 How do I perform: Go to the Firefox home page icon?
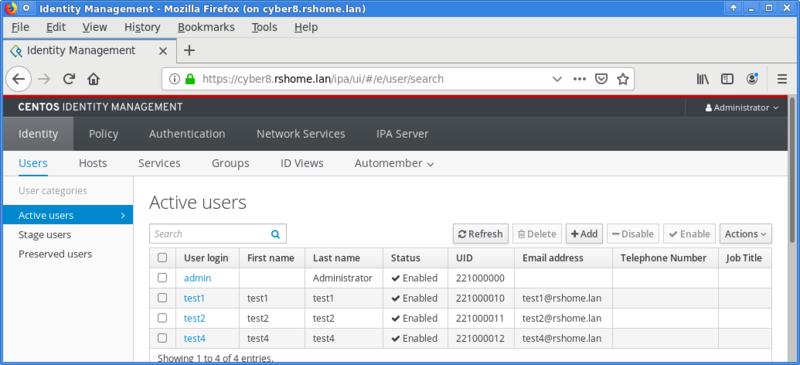(93, 79)
